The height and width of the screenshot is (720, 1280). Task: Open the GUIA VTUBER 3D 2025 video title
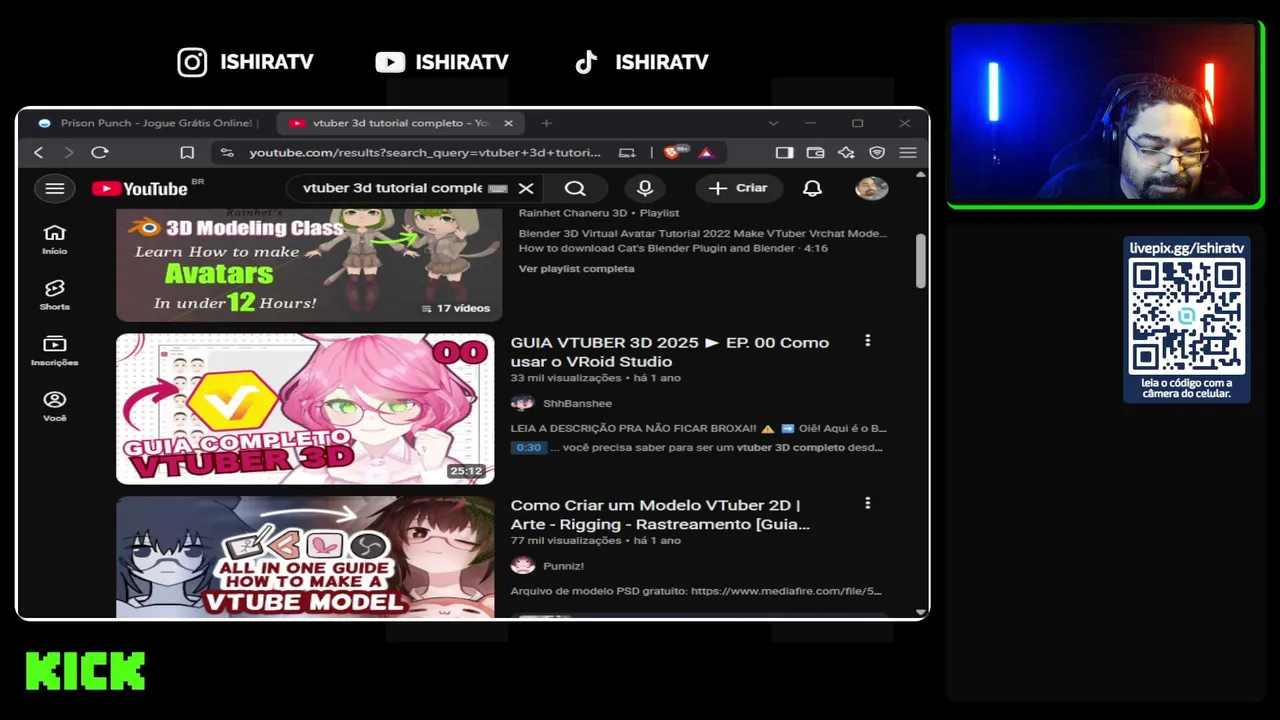pos(670,352)
